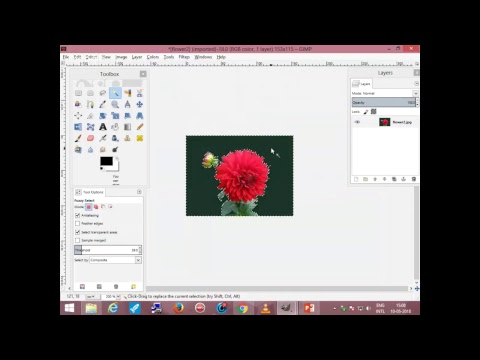The width and height of the screenshot is (480, 360).
Task: Open the Select menu
Action: (x=91, y=57)
